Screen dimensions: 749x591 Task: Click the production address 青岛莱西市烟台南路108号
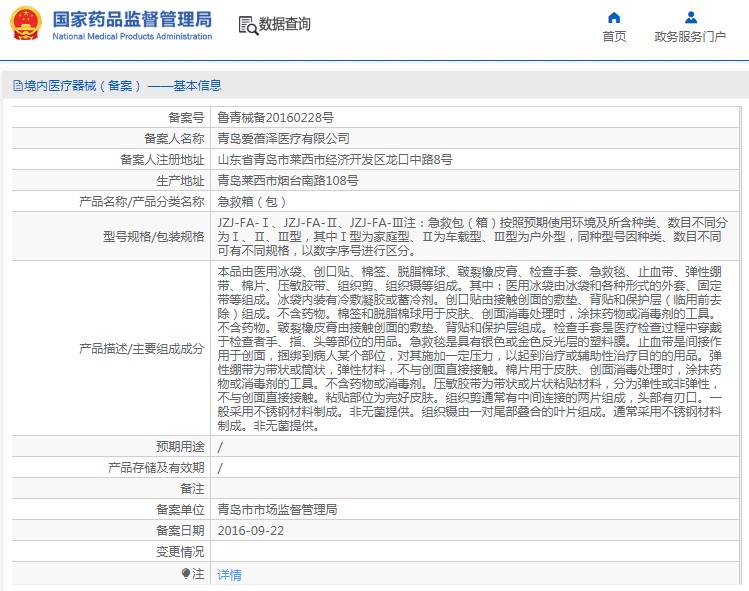(288, 180)
